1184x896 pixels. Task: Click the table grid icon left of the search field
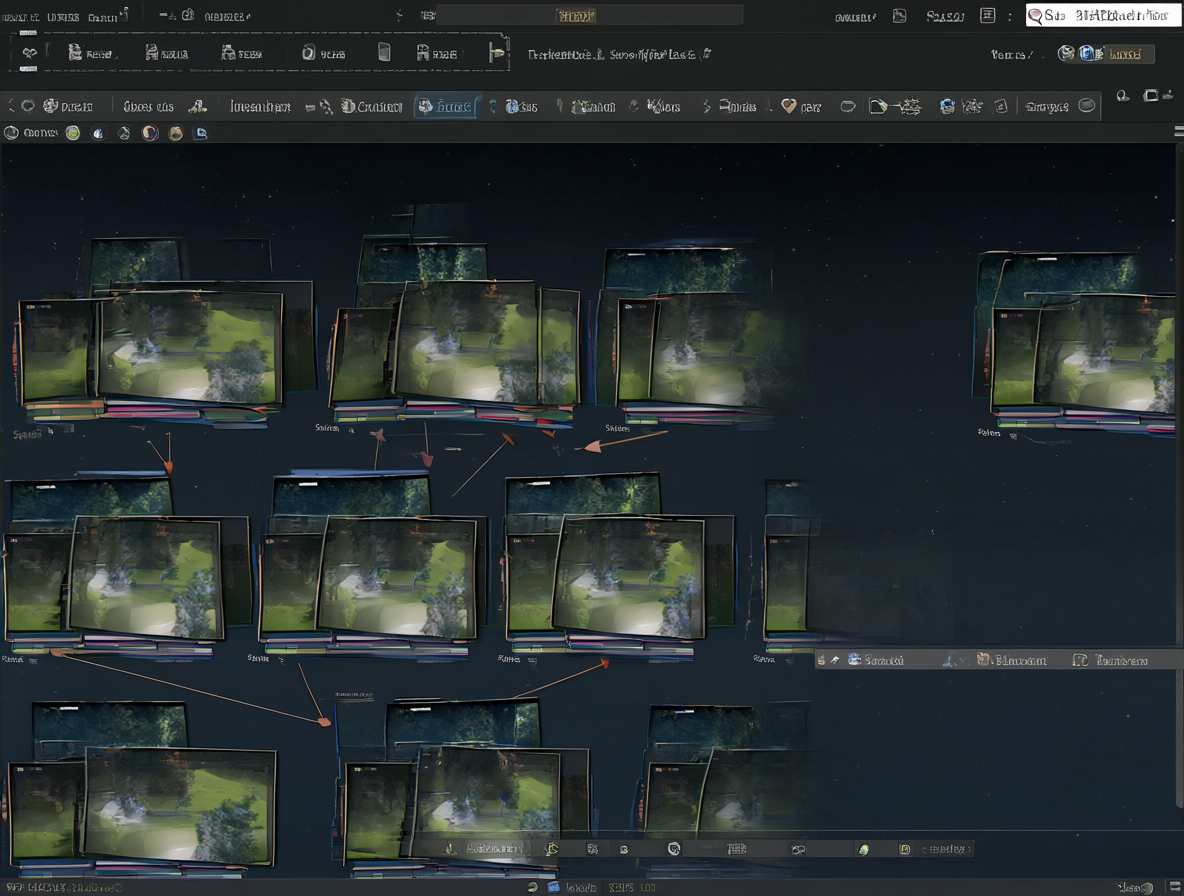point(987,15)
